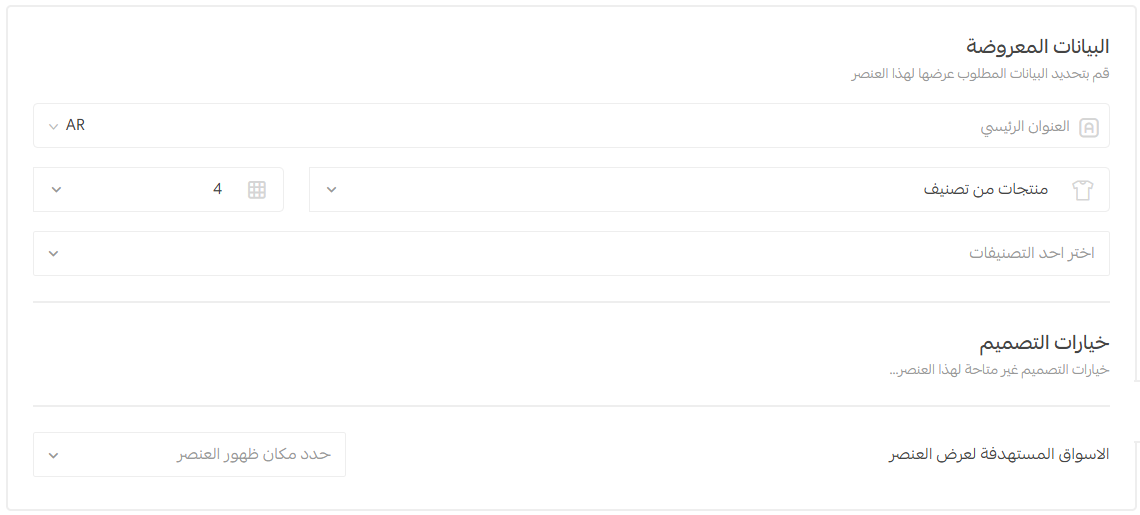Viewport: 1140px width, 515px height.
Task: Click the letter A title icon
Action: 1089,127
